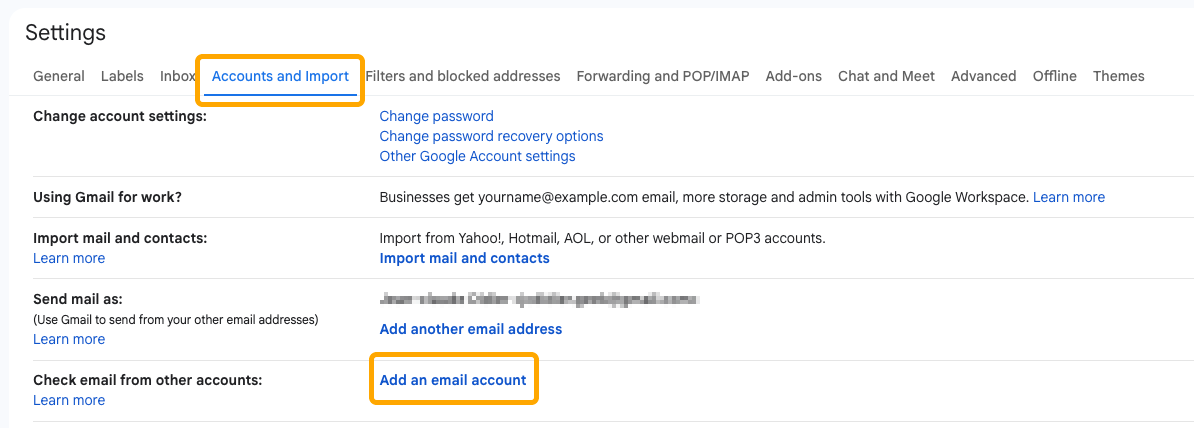This screenshot has width=1194, height=428.
Task: Click Add another email address
Action: point(470,329)
